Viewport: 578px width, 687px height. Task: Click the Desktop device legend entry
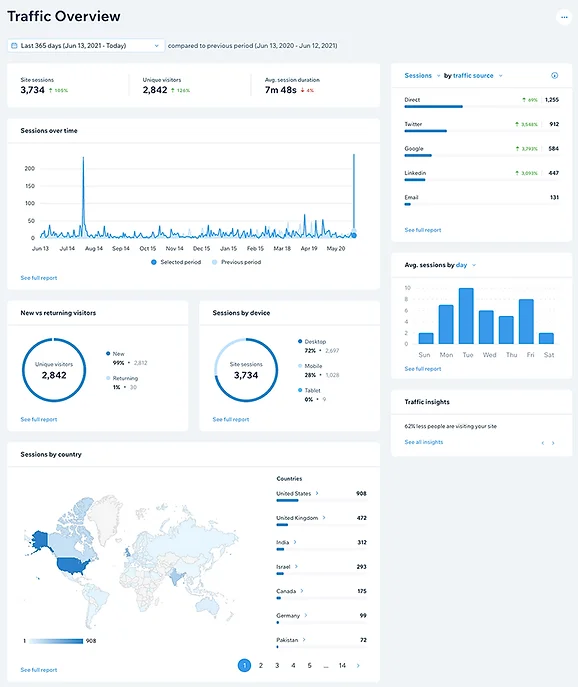(x=318, y=346)
